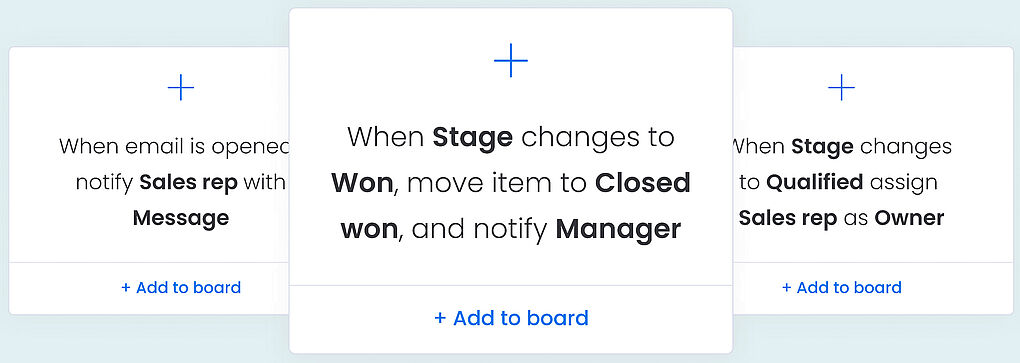
Task: Click the "When email is opened" sentence text
Action: pyautogui.click(x=174, y=147)
